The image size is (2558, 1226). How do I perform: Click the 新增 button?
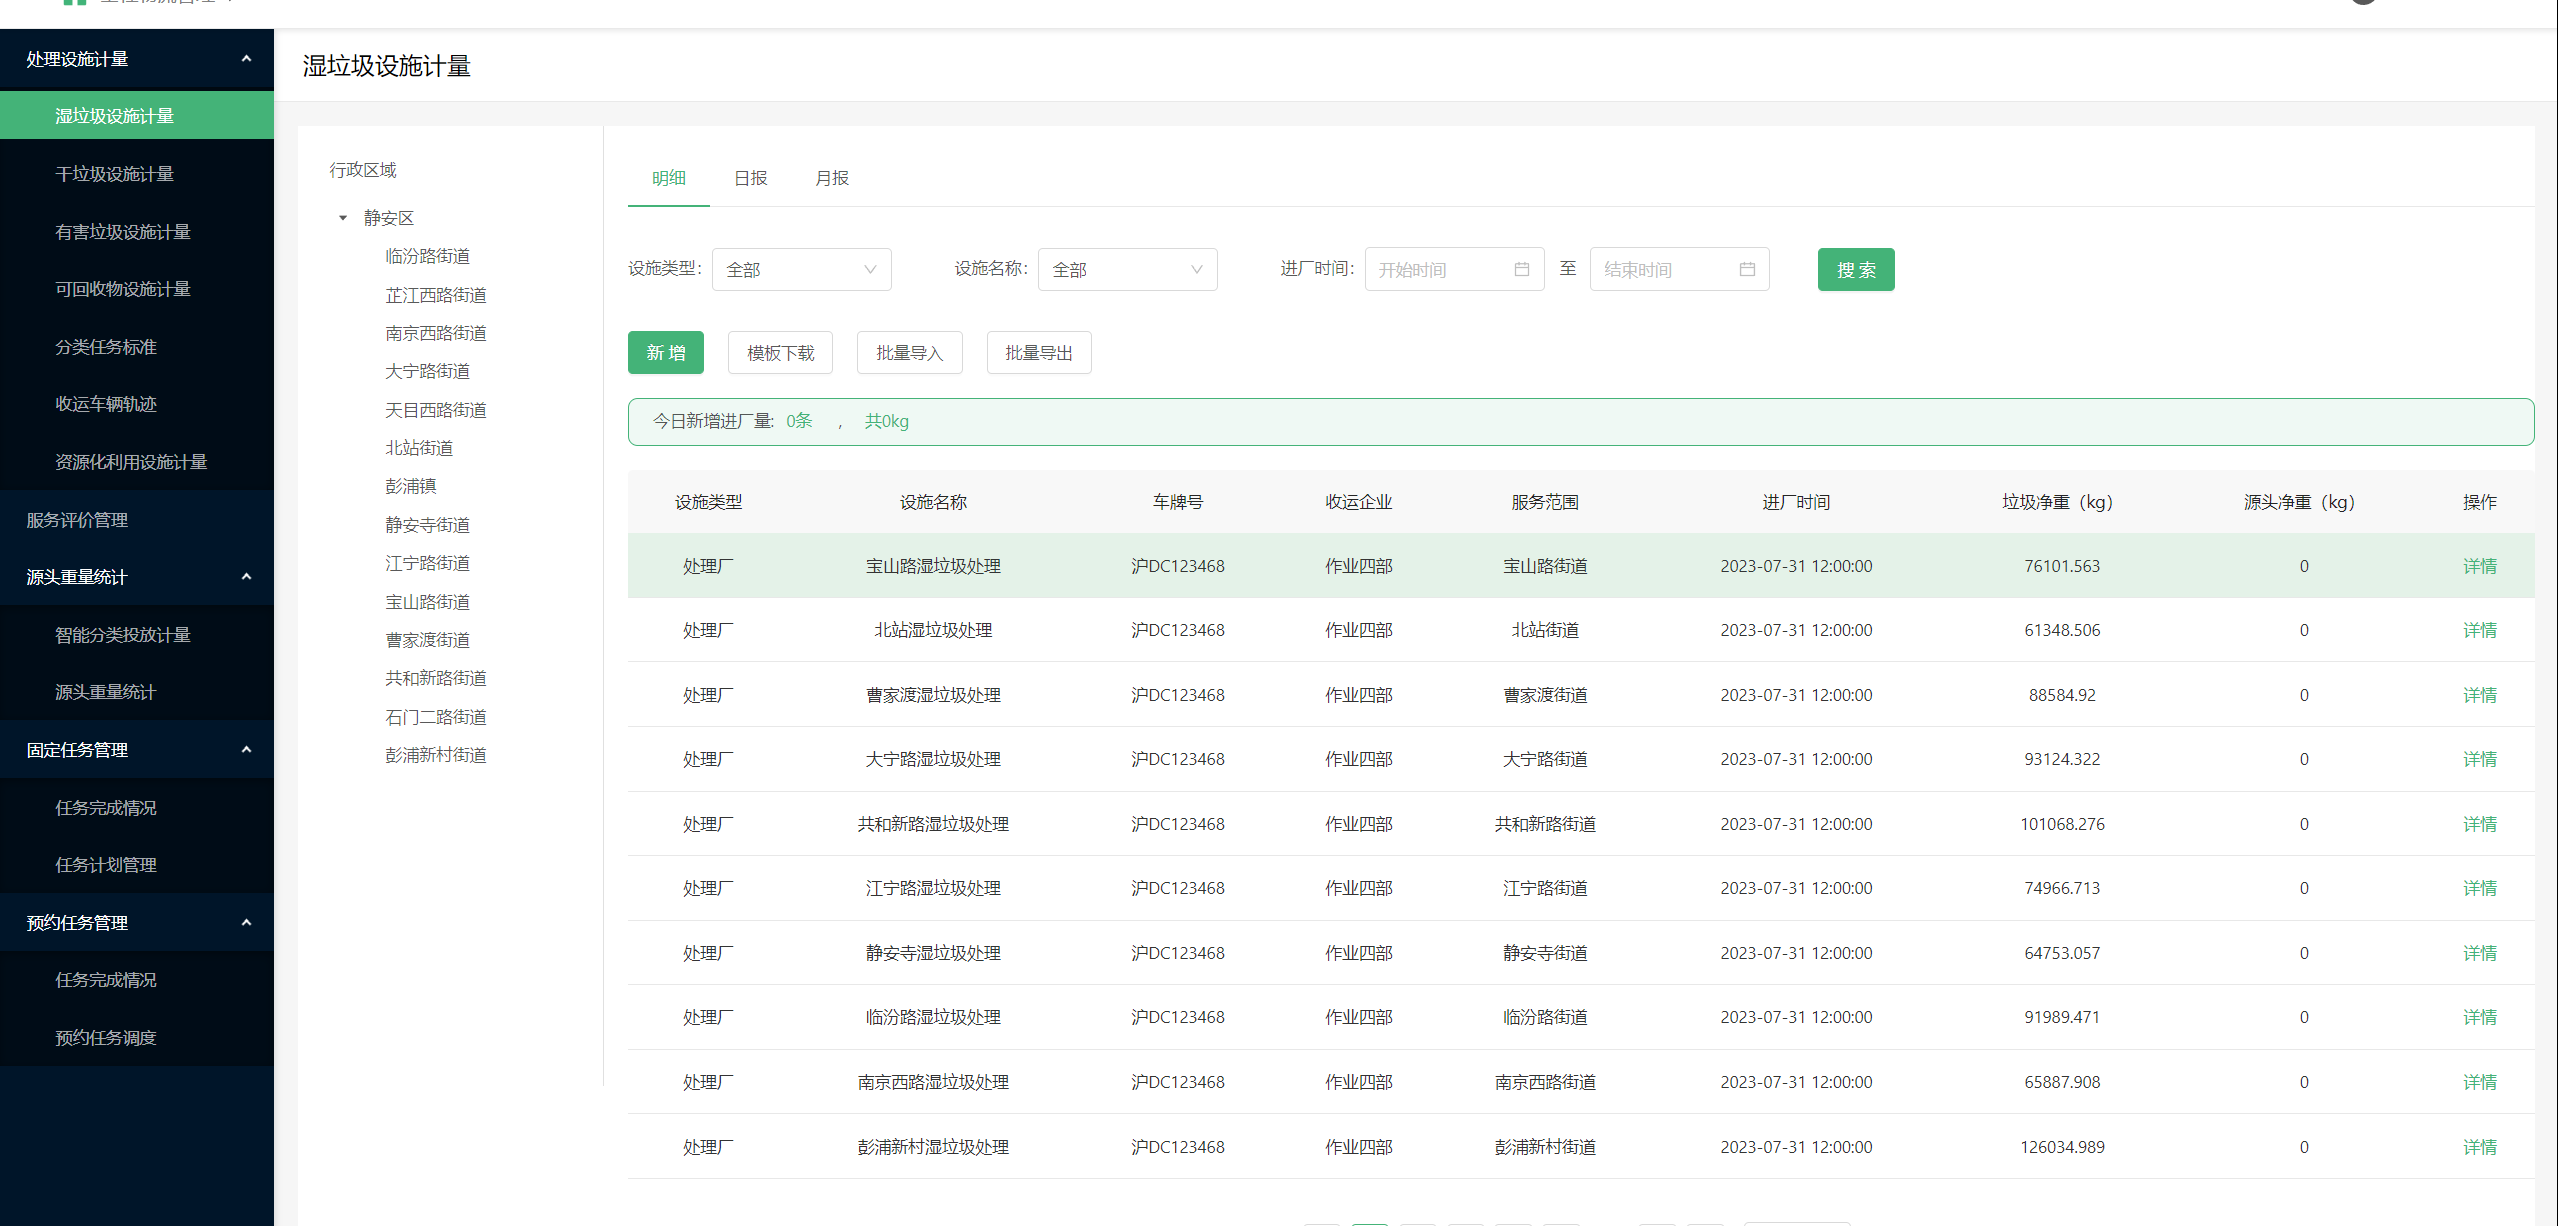pyautogui.click(x=665, y=353)
